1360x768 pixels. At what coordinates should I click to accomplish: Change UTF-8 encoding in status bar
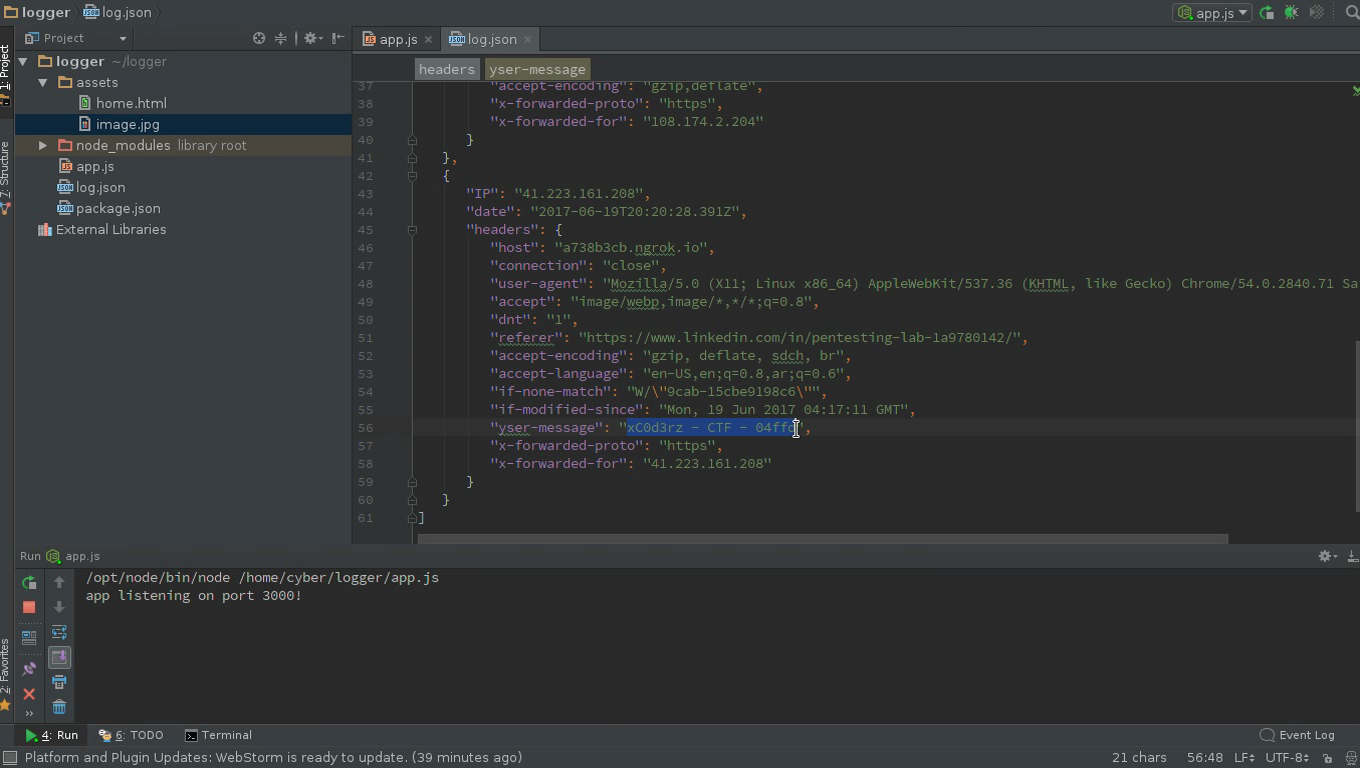[1287, 758]
